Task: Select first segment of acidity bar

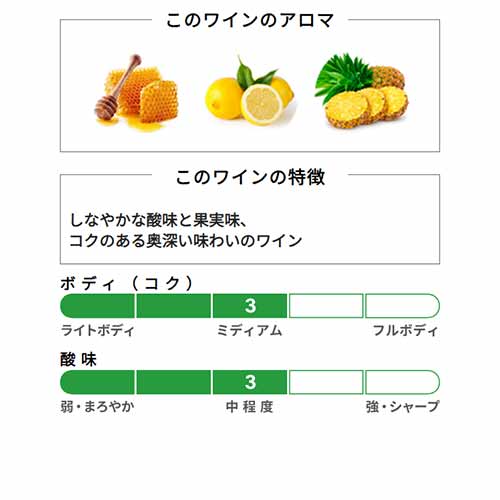Action: (x=97, y=382)
